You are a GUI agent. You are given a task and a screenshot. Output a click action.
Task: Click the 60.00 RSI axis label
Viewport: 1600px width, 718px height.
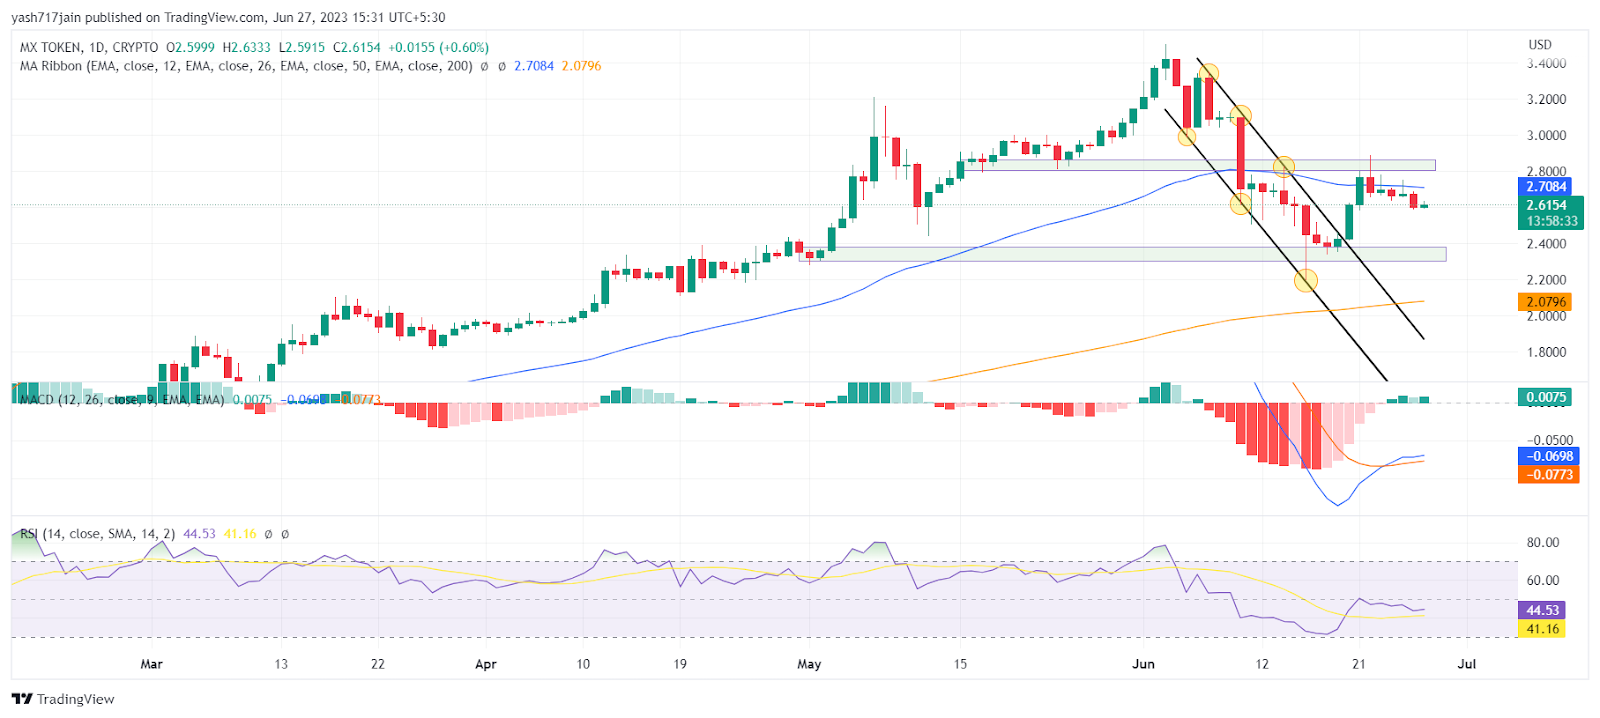pos(1543,580)
